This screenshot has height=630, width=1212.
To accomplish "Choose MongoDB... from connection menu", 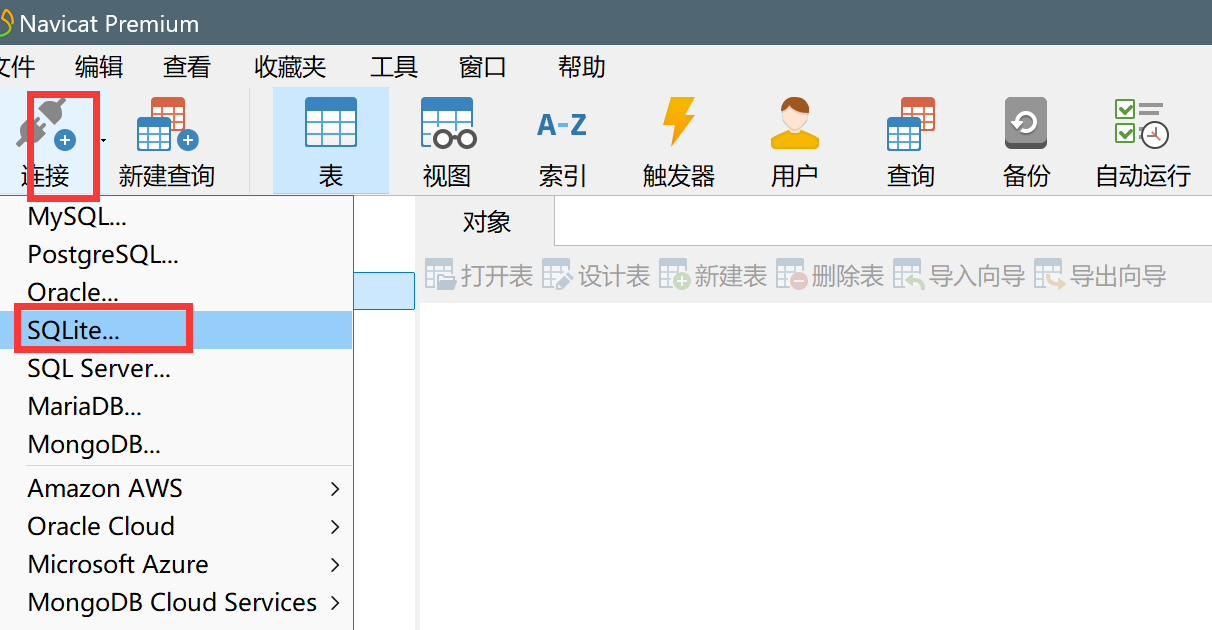I will point(178,444).
